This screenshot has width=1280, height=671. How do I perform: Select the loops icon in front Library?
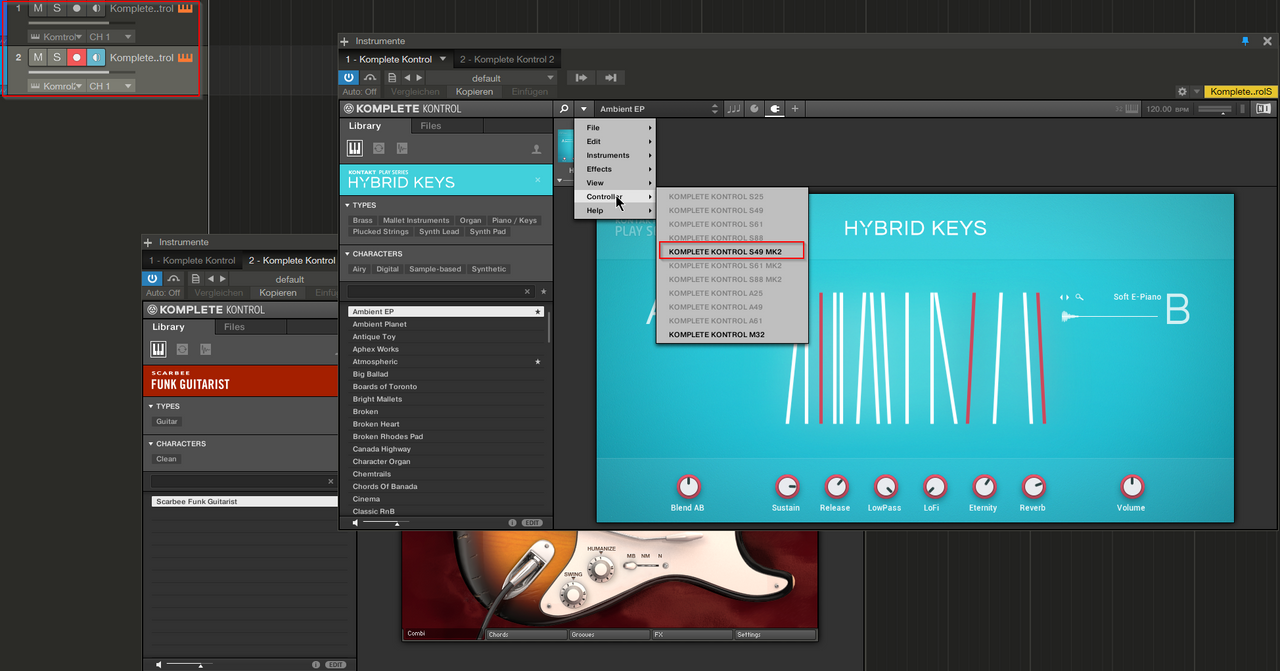coord(379,149)
